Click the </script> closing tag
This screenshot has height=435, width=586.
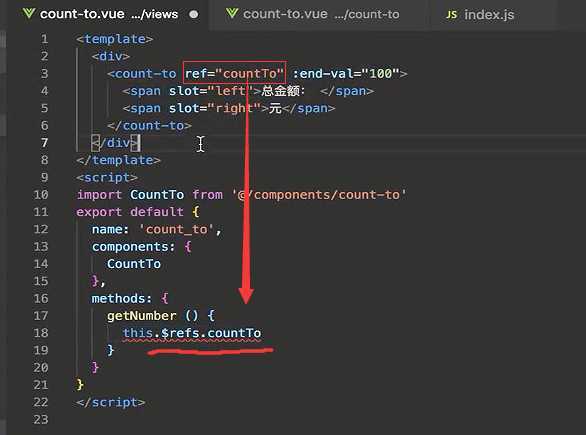coord(111,402)
